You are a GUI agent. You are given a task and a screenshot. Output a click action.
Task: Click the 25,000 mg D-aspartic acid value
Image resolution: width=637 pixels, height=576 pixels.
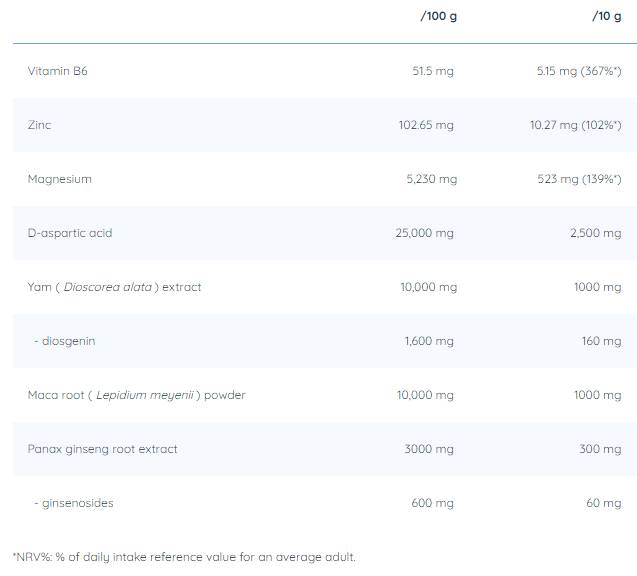tap(425, 233)
